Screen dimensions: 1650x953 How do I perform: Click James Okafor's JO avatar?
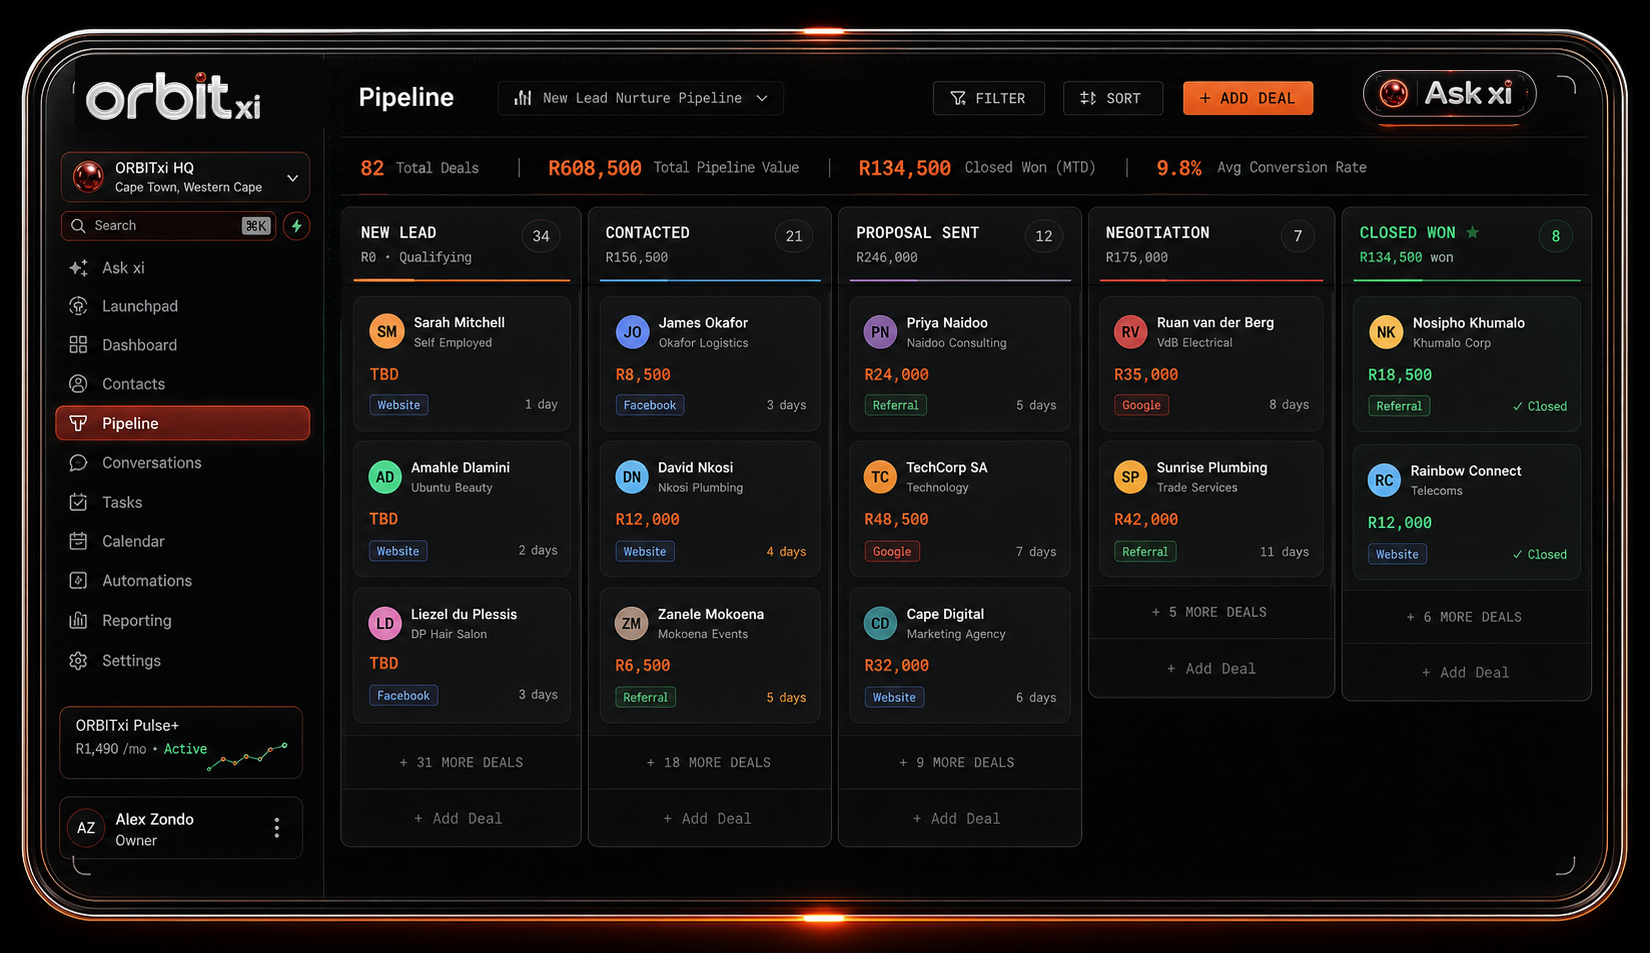click(x=633, y=332)
